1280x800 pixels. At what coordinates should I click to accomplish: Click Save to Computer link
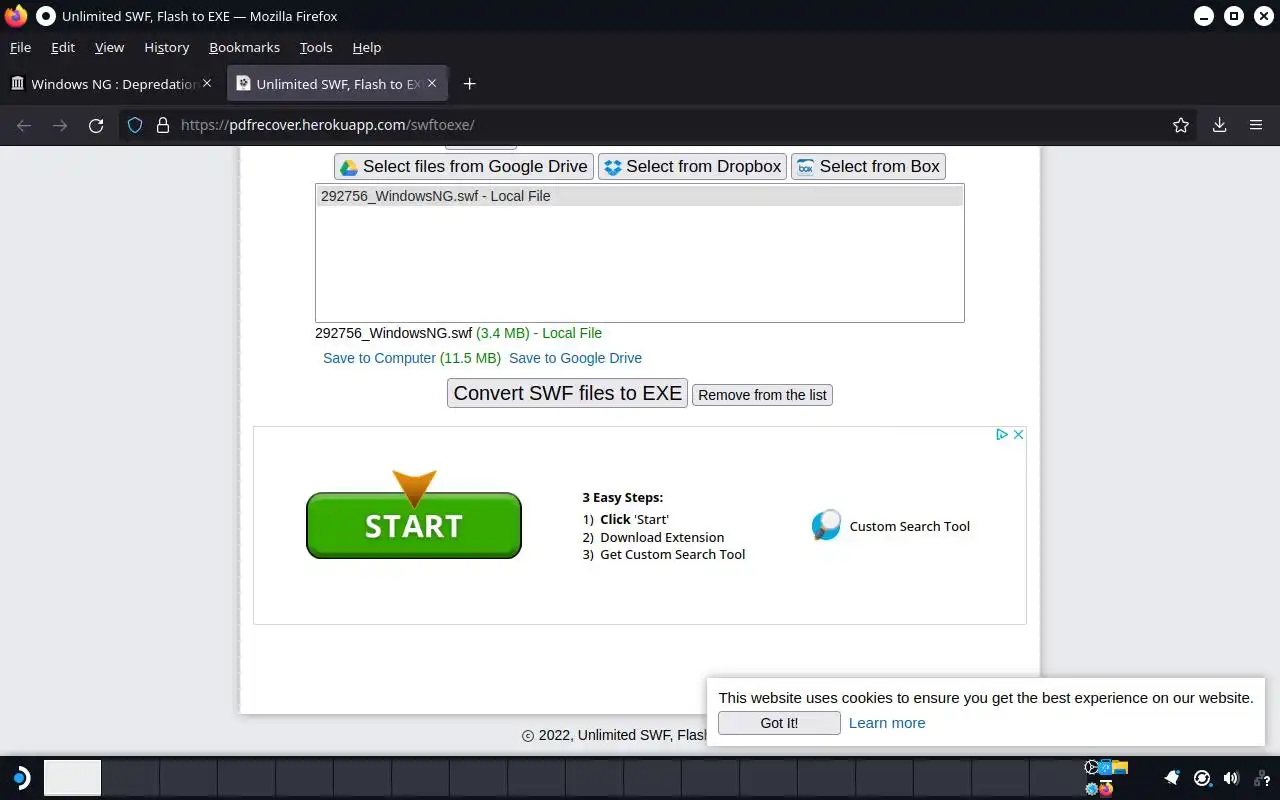379,358
